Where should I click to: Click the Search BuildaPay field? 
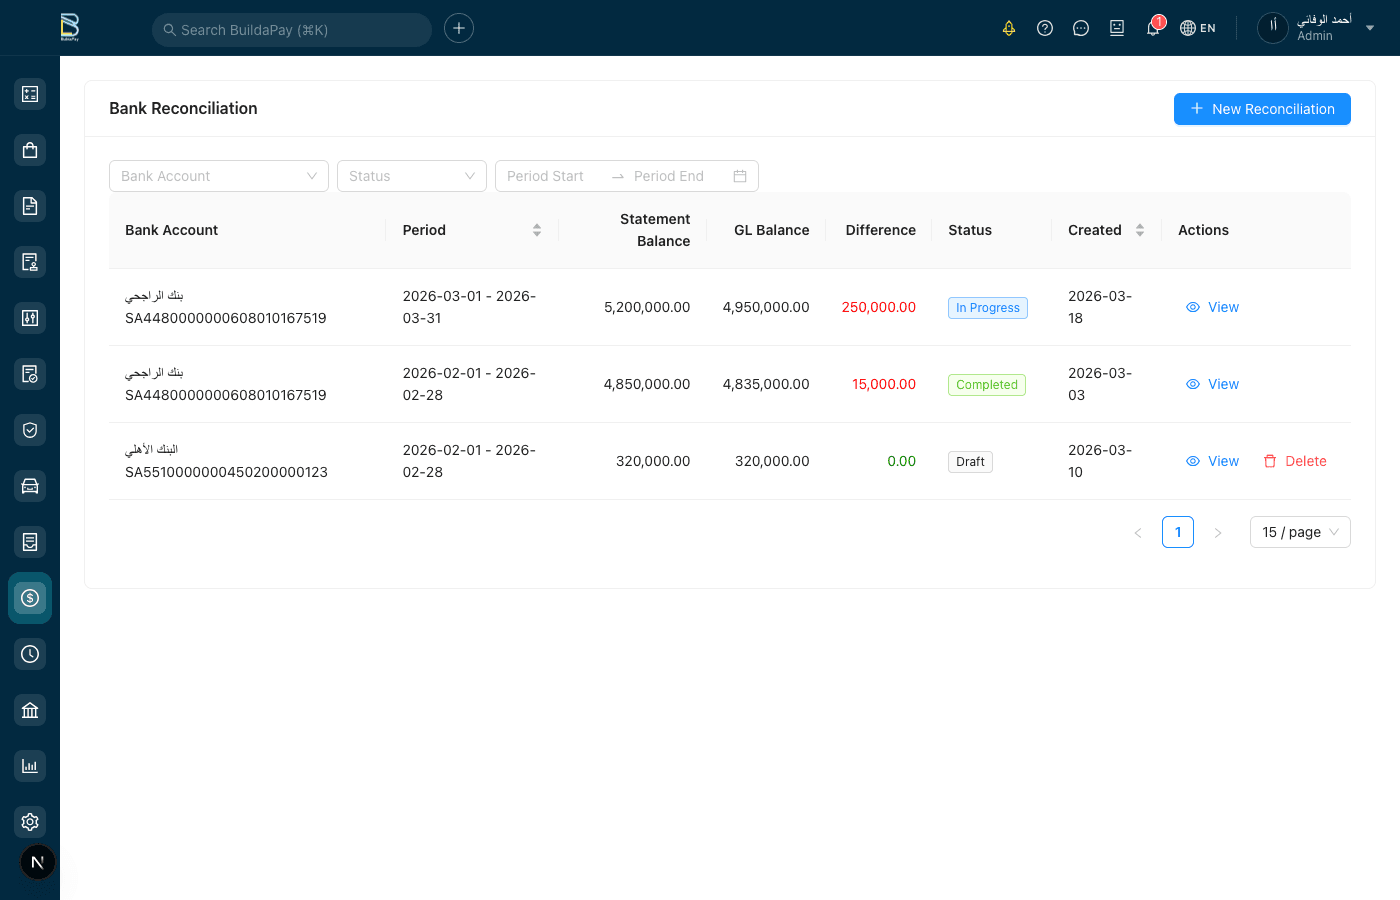pyautogui.click(x=292, y=30)
